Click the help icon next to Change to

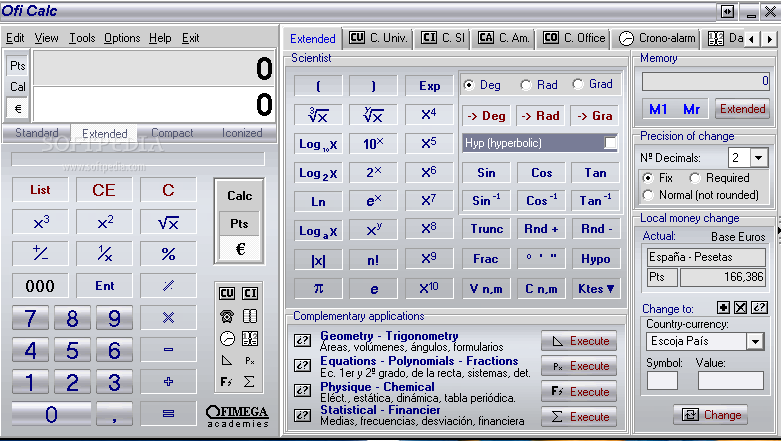[x=759, y=307]
